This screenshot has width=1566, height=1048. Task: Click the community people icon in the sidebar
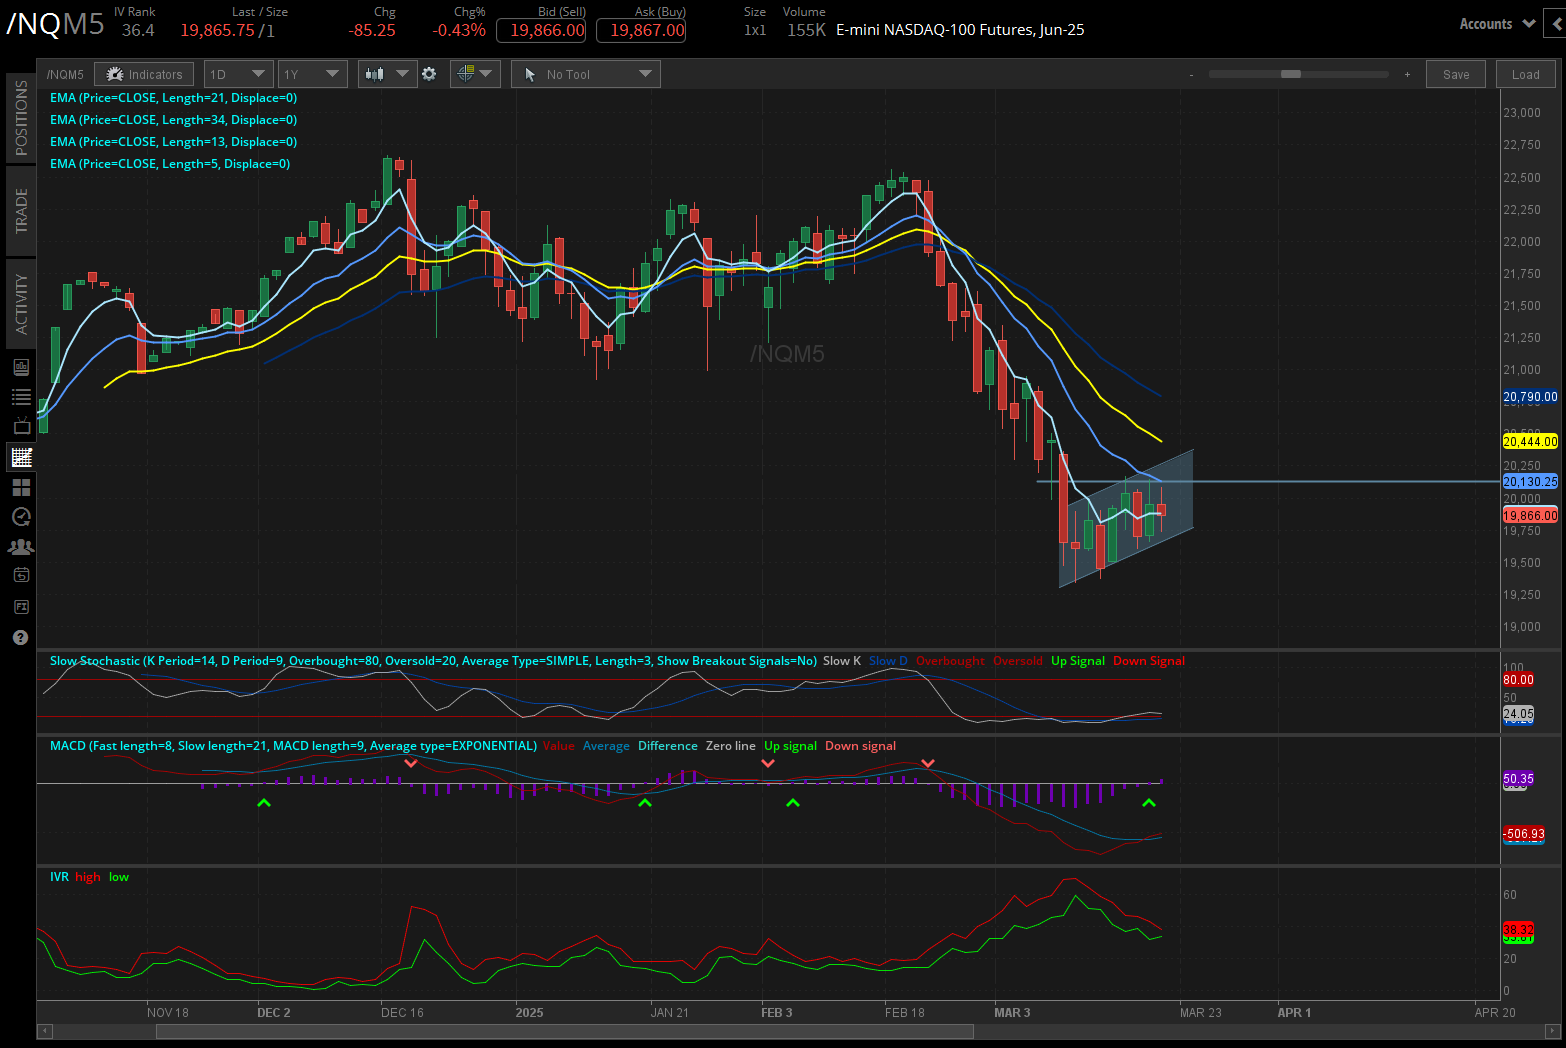pos(20,546)
